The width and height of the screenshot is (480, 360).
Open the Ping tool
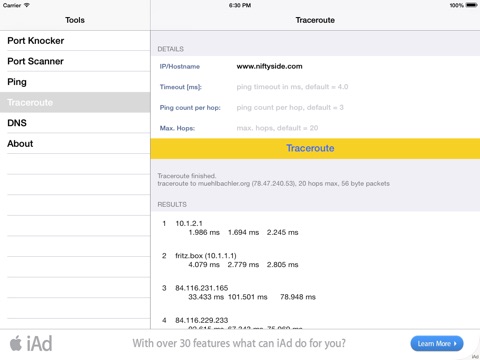point(75,82)
